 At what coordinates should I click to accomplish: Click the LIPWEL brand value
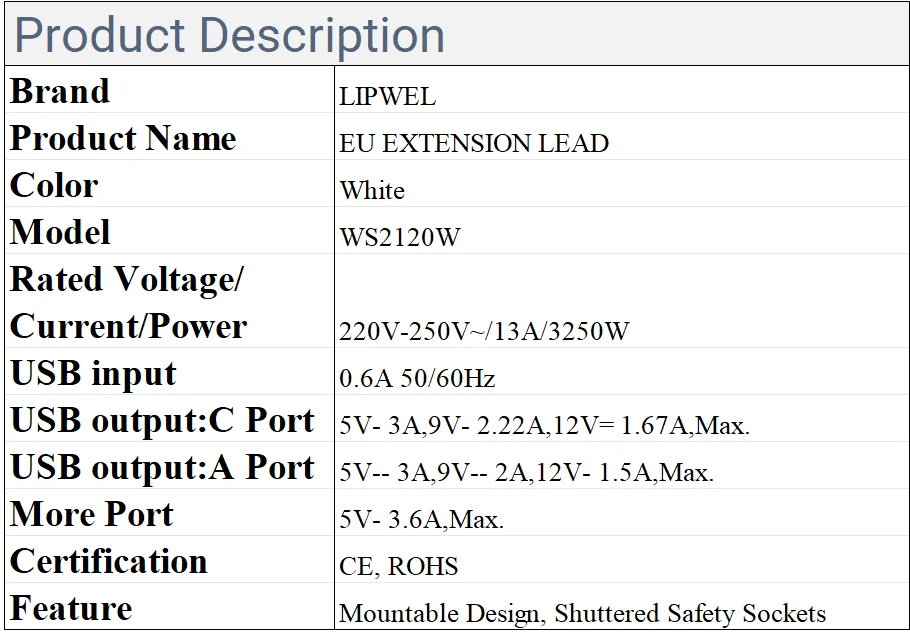tap(387, 97)
